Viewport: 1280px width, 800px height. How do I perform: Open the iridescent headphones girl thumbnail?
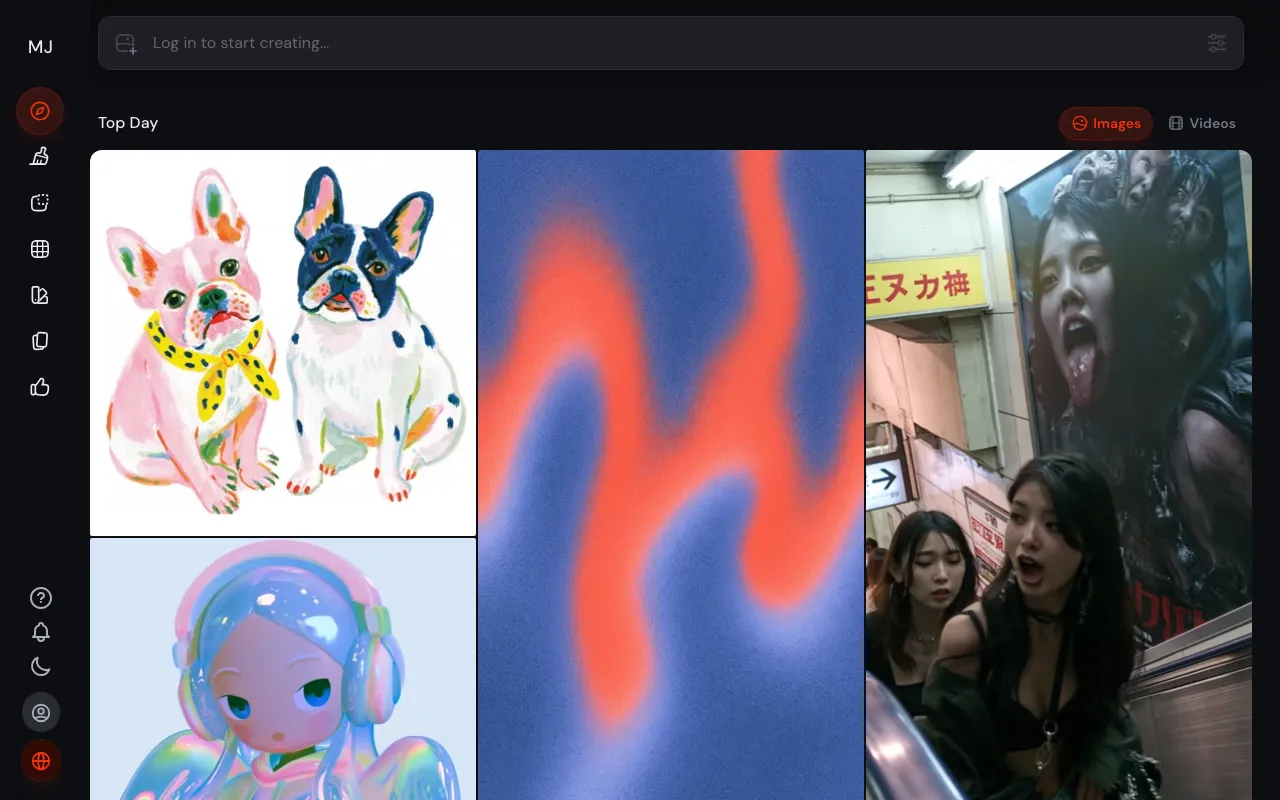[283, 669]
